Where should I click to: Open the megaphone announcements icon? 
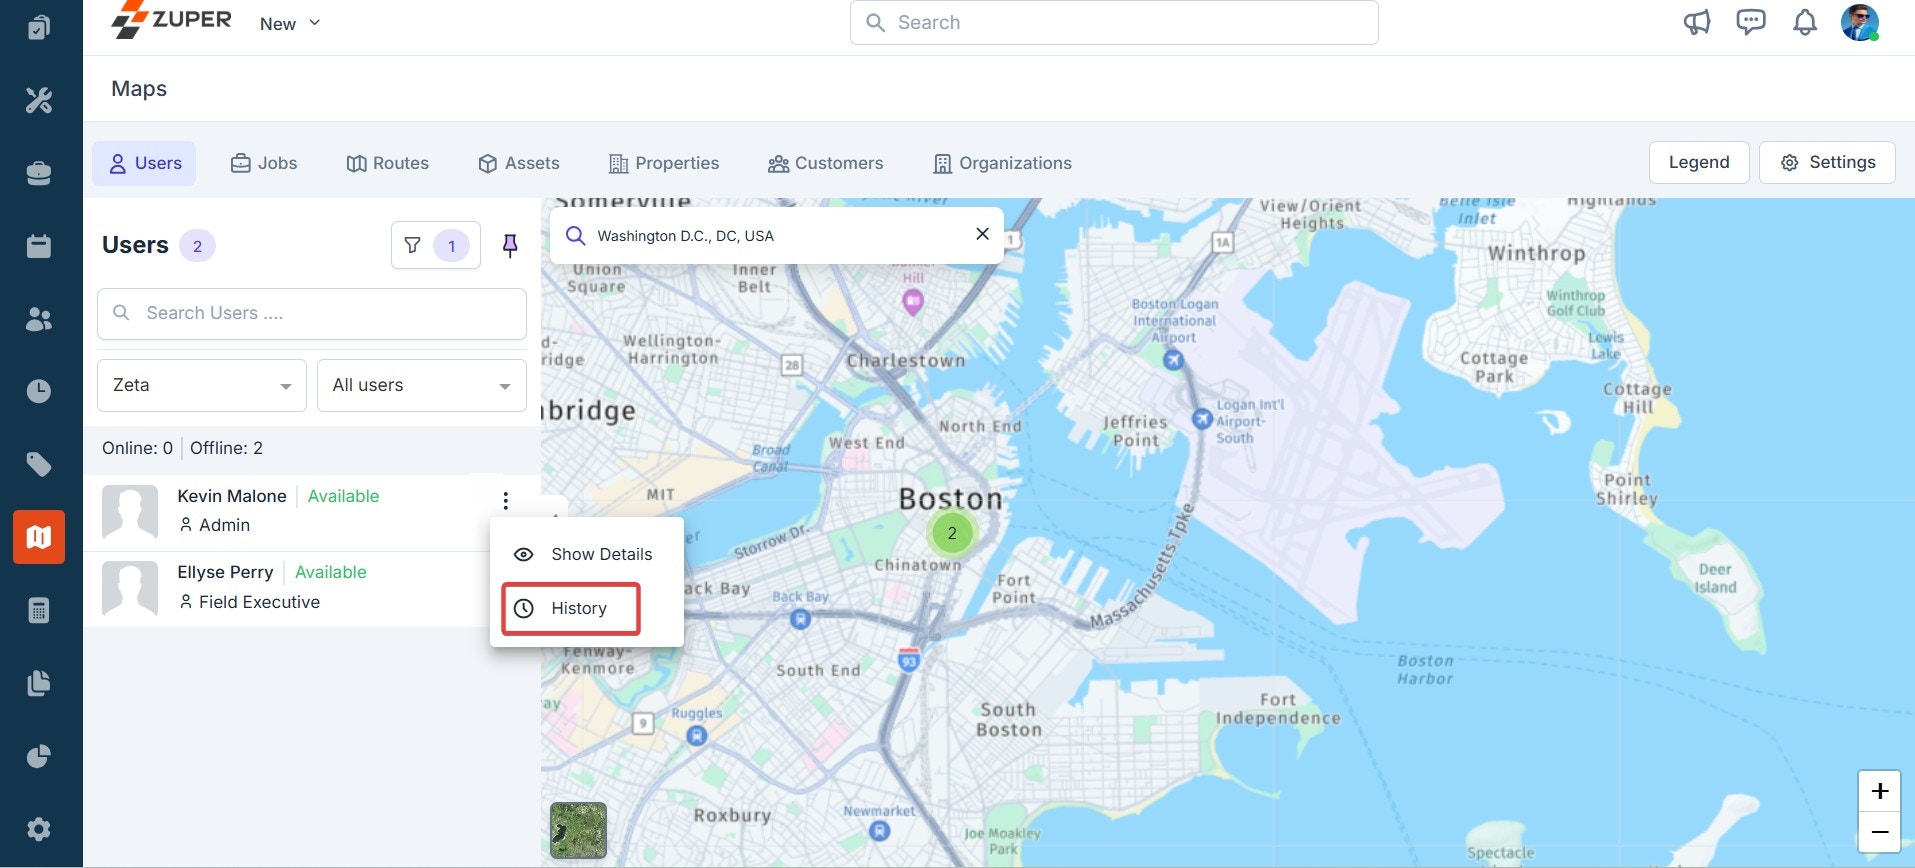click(x=1697, y=22)
